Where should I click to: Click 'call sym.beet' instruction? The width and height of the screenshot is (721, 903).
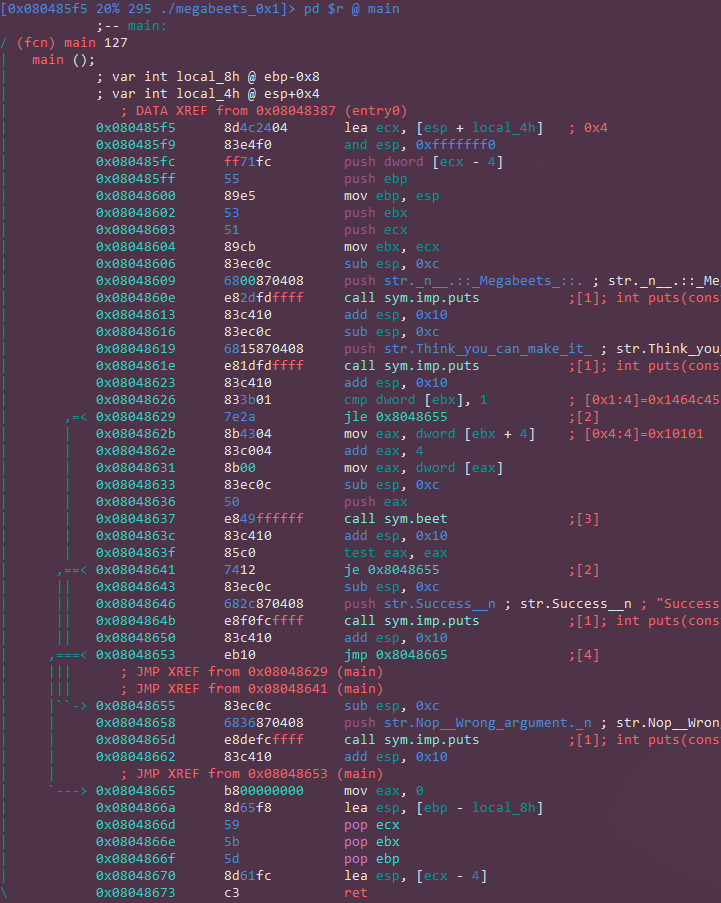[x=396, y=519]
